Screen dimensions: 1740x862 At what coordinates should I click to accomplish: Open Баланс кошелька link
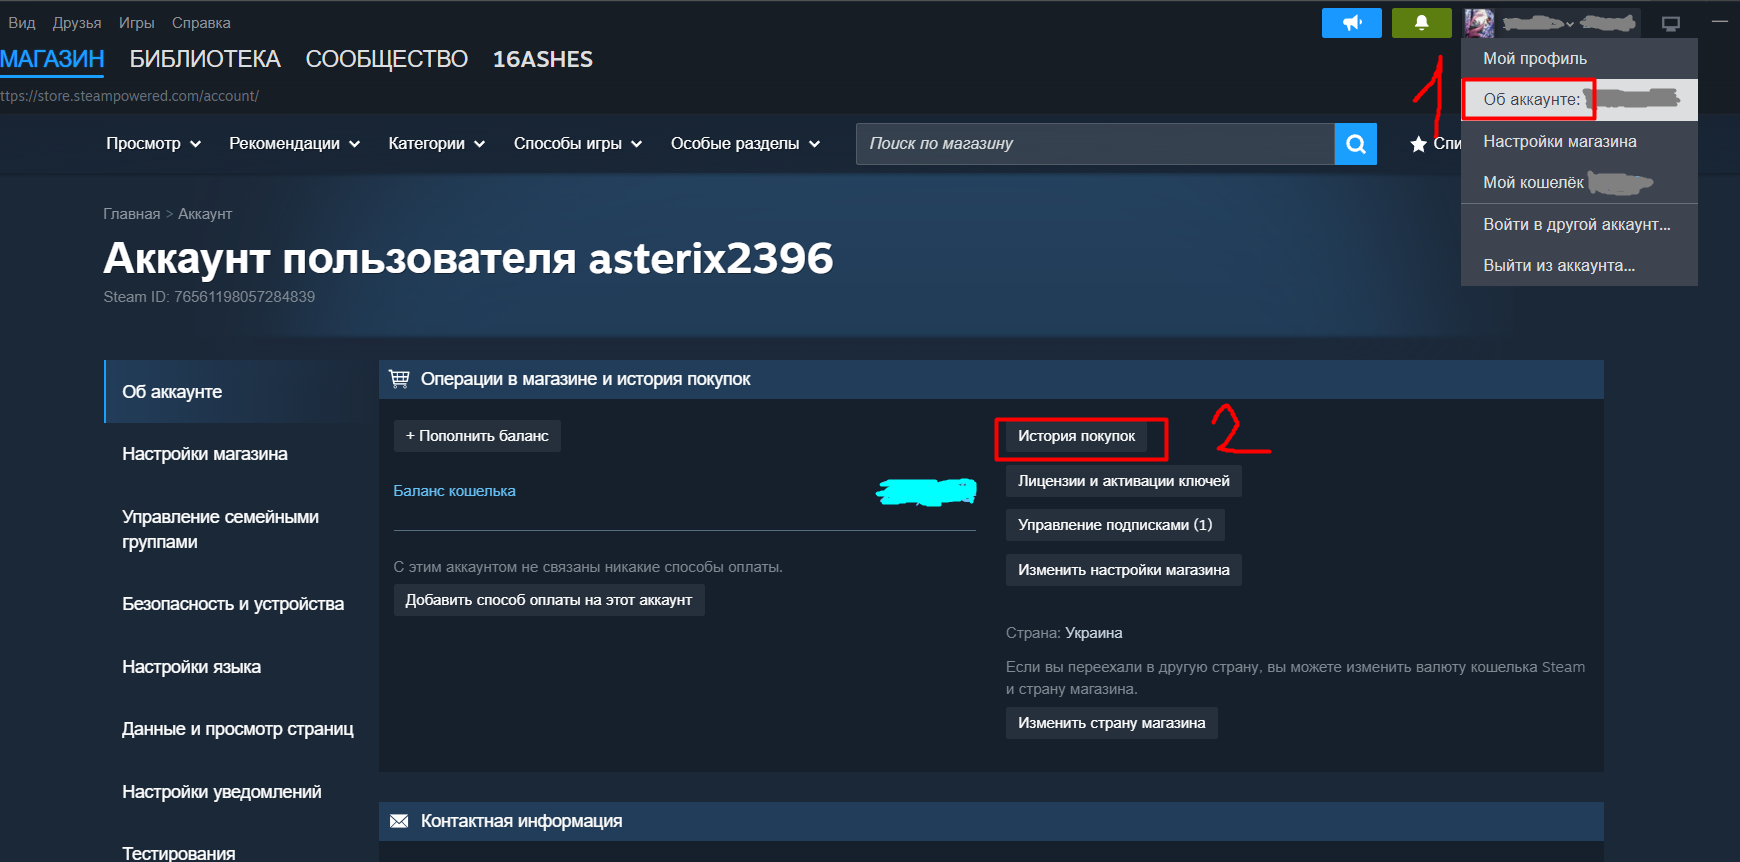(x=455, y=491)
